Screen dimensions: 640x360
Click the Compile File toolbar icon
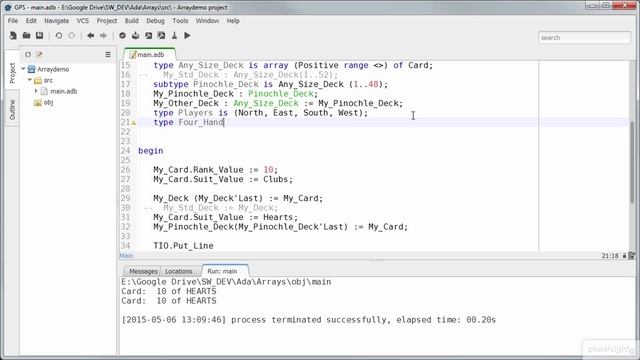[136, 36]
